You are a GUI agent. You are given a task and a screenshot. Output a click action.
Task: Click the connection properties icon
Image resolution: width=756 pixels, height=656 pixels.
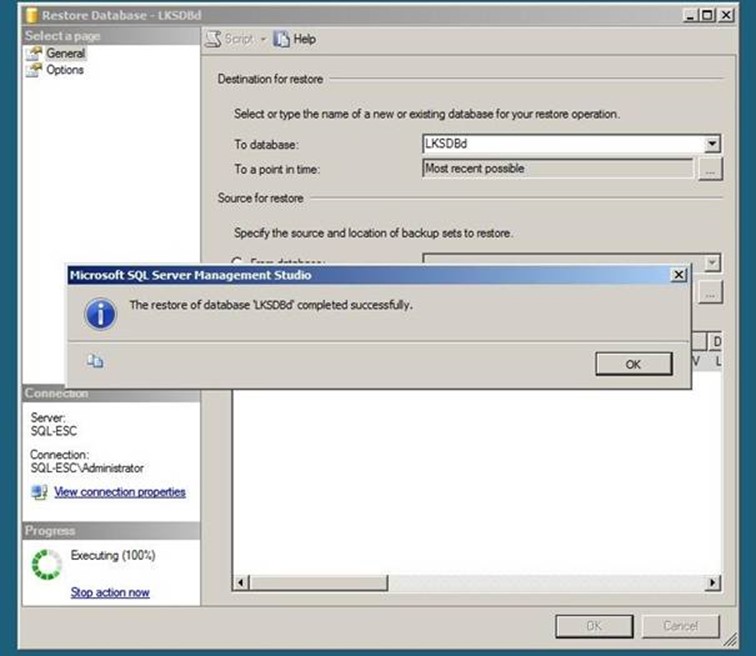[x=39, y=492]
